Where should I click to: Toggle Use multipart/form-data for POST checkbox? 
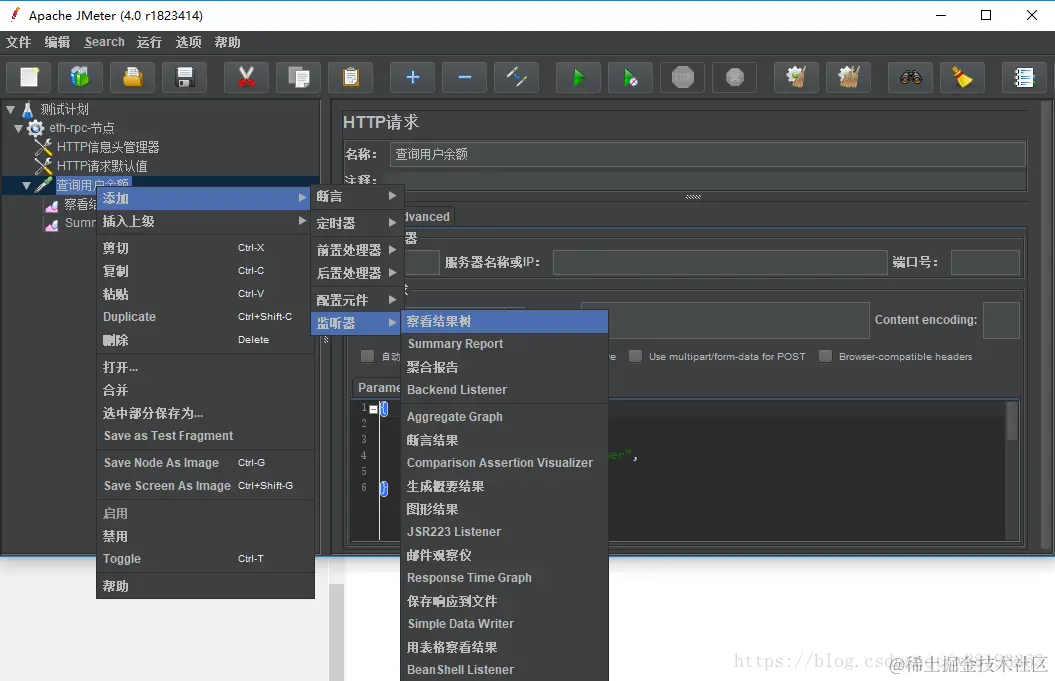pos(635,356)
